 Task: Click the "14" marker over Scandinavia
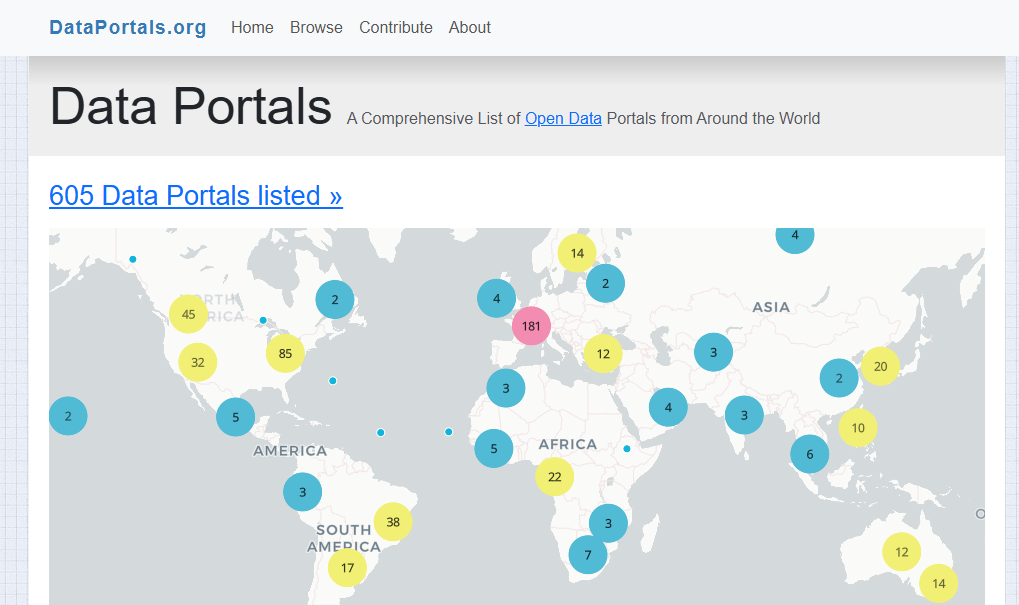coord(576,253)
